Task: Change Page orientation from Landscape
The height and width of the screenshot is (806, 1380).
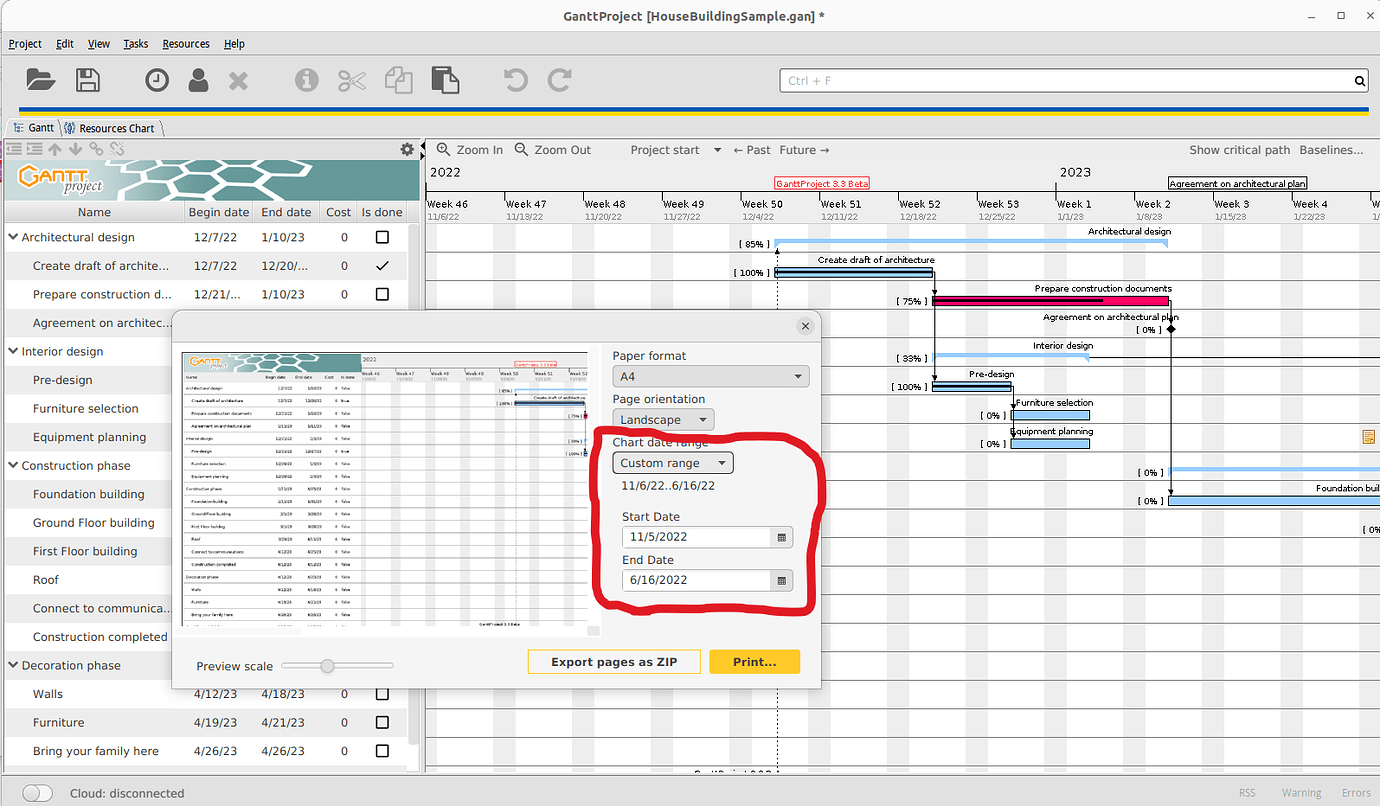Action: pyautogui.click(x=663, y=419)
